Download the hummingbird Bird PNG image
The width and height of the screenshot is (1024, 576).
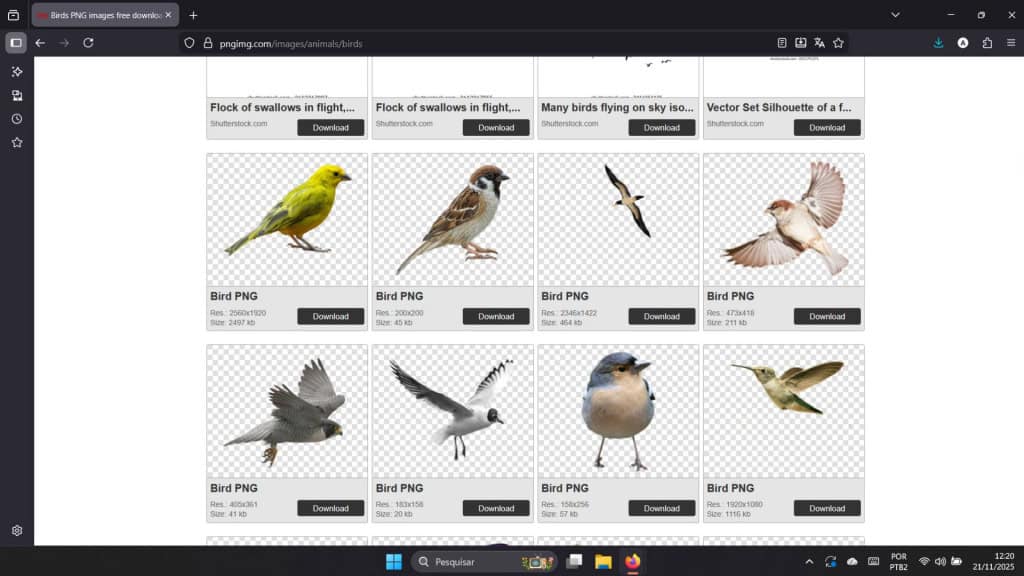826,508
